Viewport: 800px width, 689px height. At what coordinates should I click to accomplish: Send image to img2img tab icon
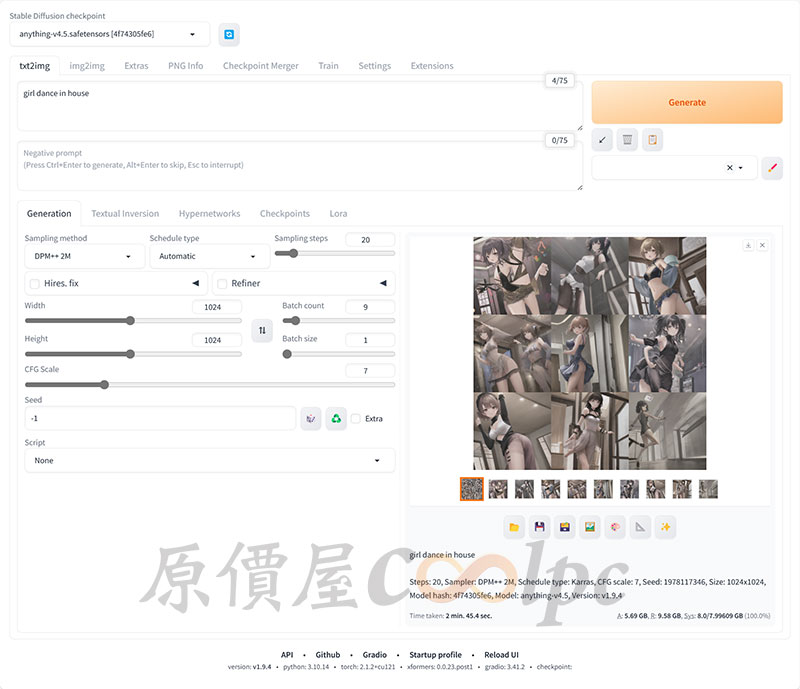(x=590, y=527)
